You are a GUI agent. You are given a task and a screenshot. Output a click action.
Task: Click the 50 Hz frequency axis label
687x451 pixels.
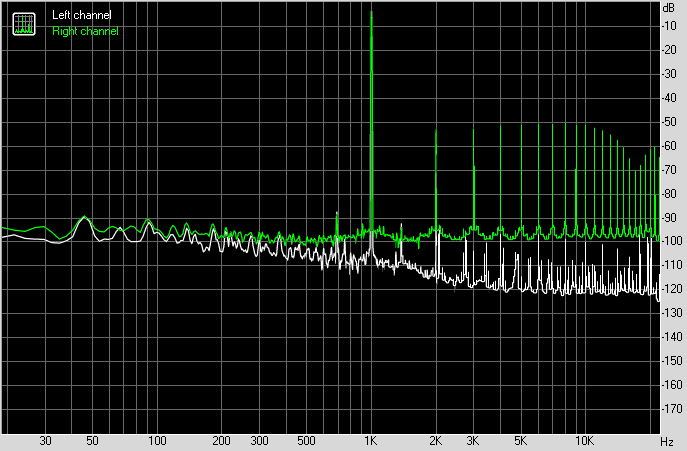coord(92,440)
